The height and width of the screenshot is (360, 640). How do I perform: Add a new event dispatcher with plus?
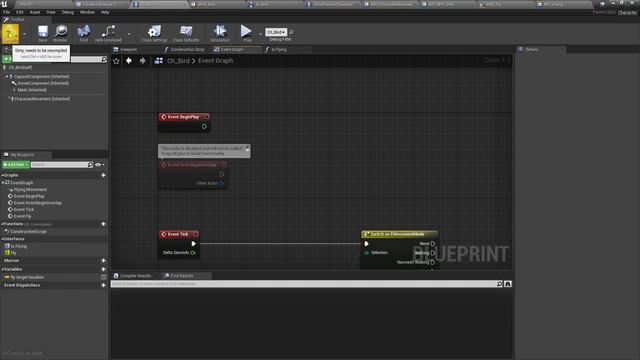pos(103,285)
